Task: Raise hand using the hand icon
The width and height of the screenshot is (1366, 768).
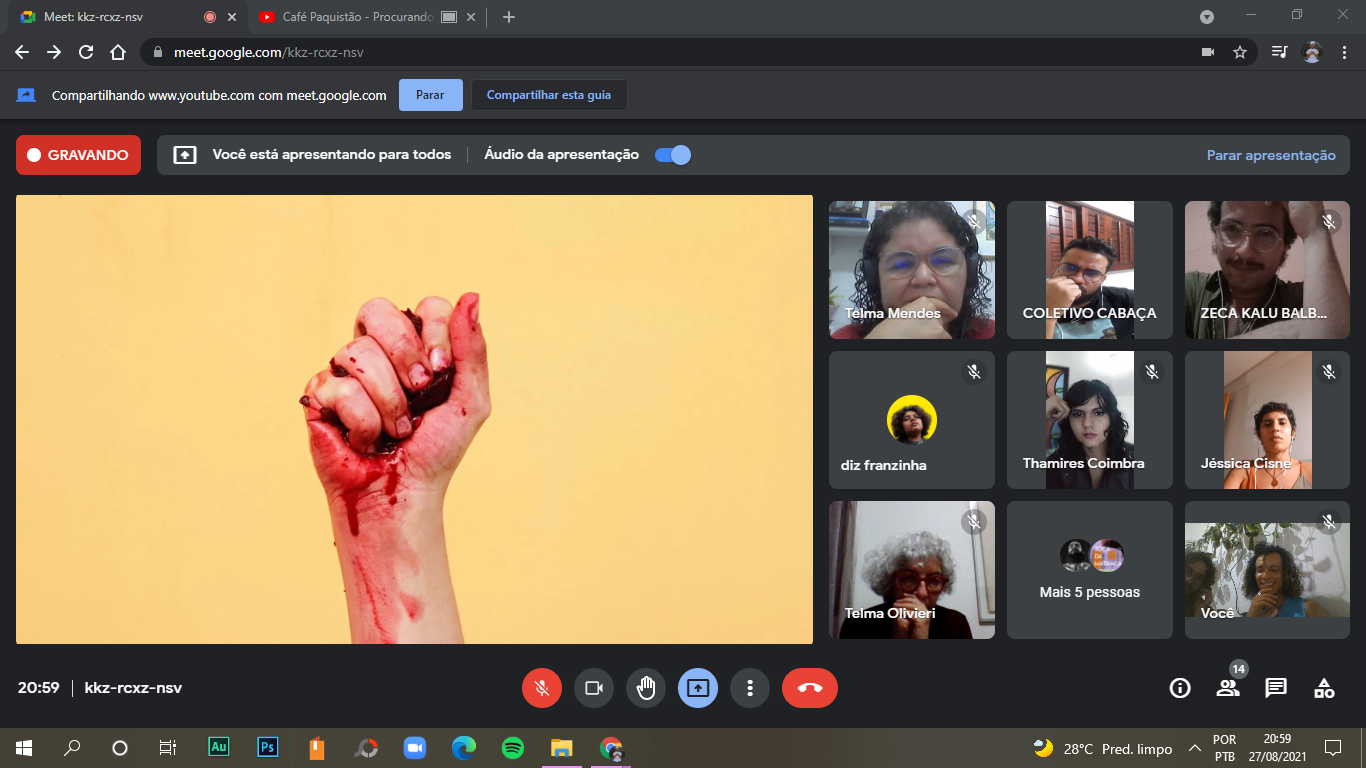Action: pyautogui.click(x=646, y=688)
